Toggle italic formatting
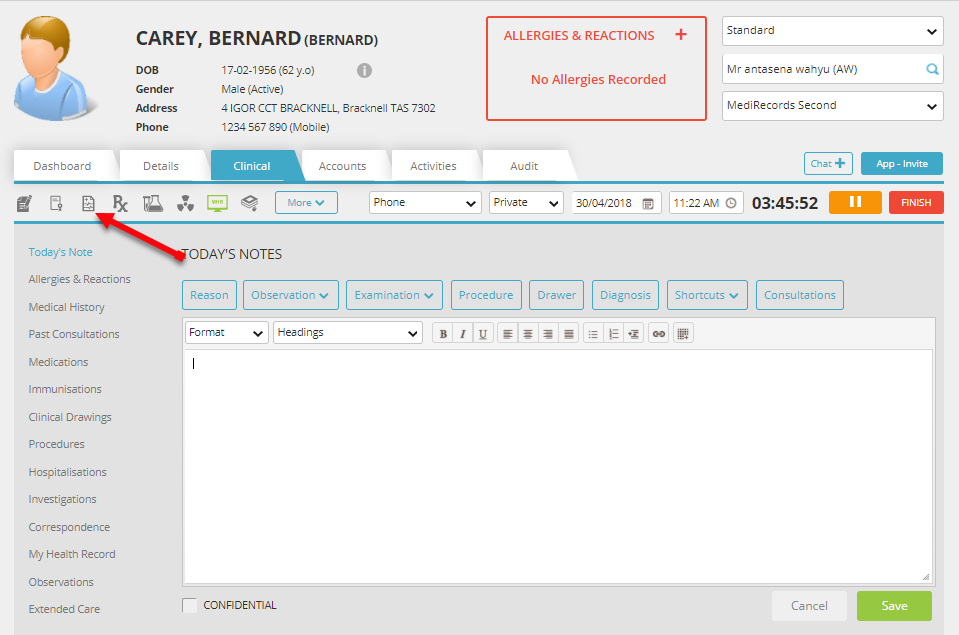 coord(462,333)
